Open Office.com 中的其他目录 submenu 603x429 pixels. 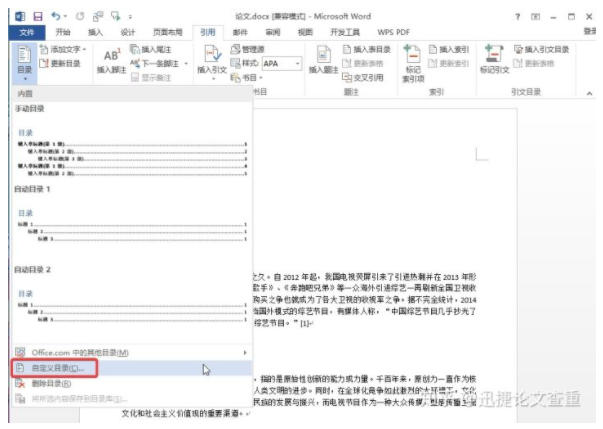click(132, 353)
